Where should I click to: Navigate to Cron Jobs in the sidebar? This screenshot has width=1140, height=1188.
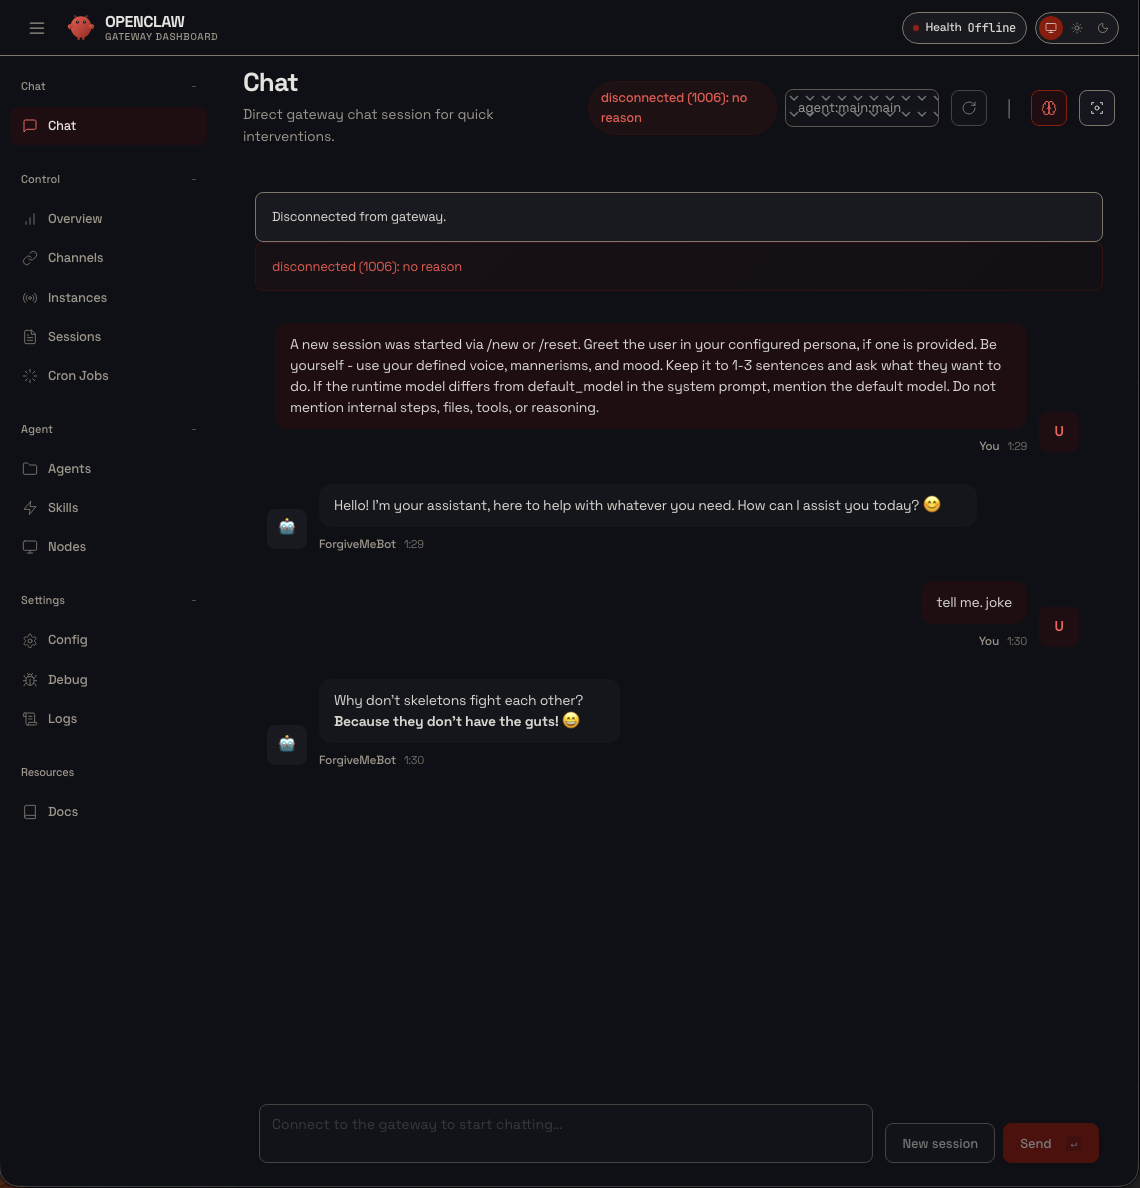tap(78, 375)
